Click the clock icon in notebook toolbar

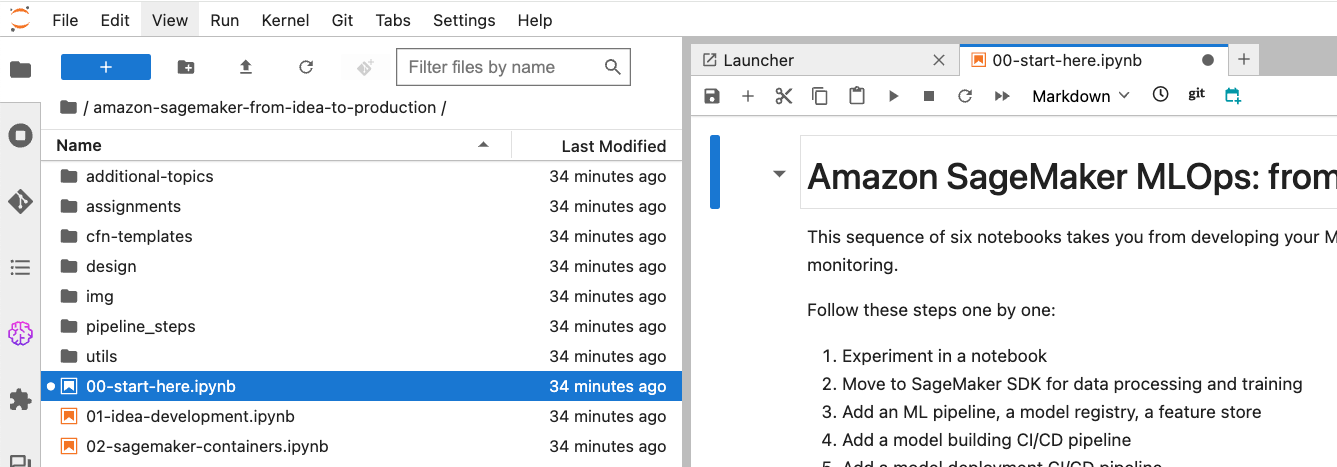click(x=1160, y=95)
